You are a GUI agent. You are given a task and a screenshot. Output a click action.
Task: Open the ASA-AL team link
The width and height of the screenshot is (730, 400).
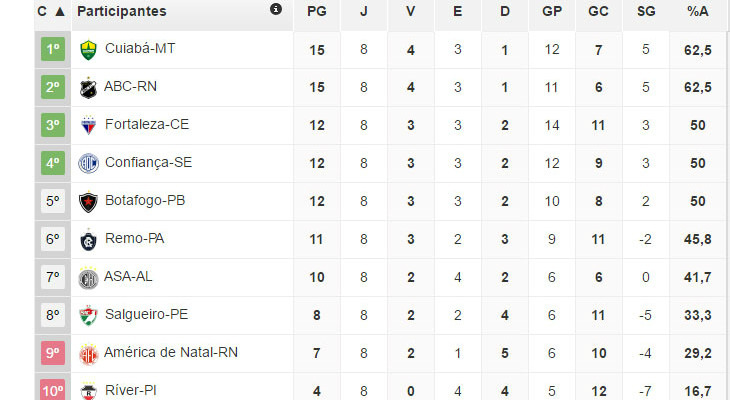tap(128, 276)
